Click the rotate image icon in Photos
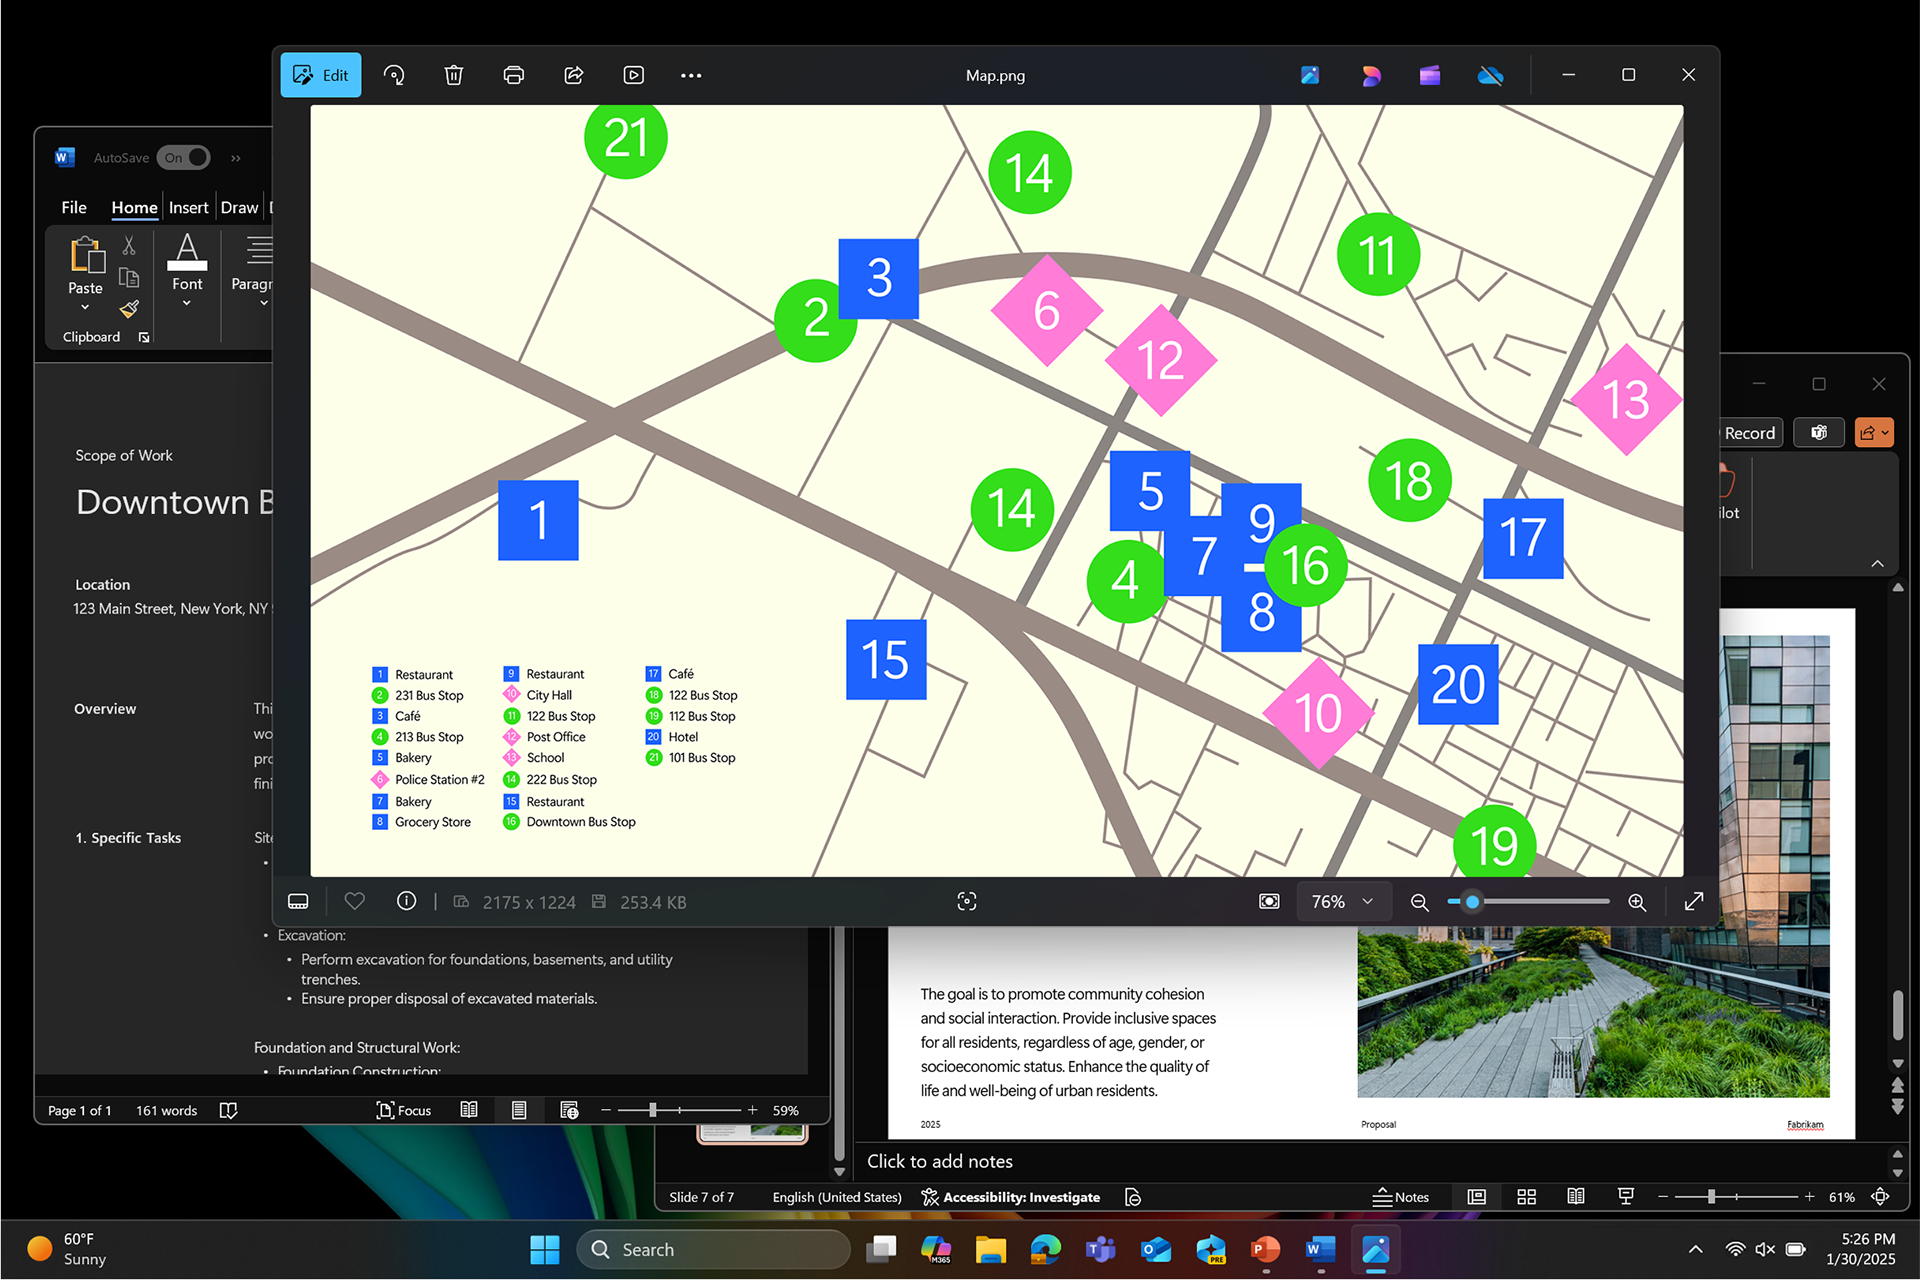Image resolution: width=1920 pixels, height=1280 pixels. point(394,75)
